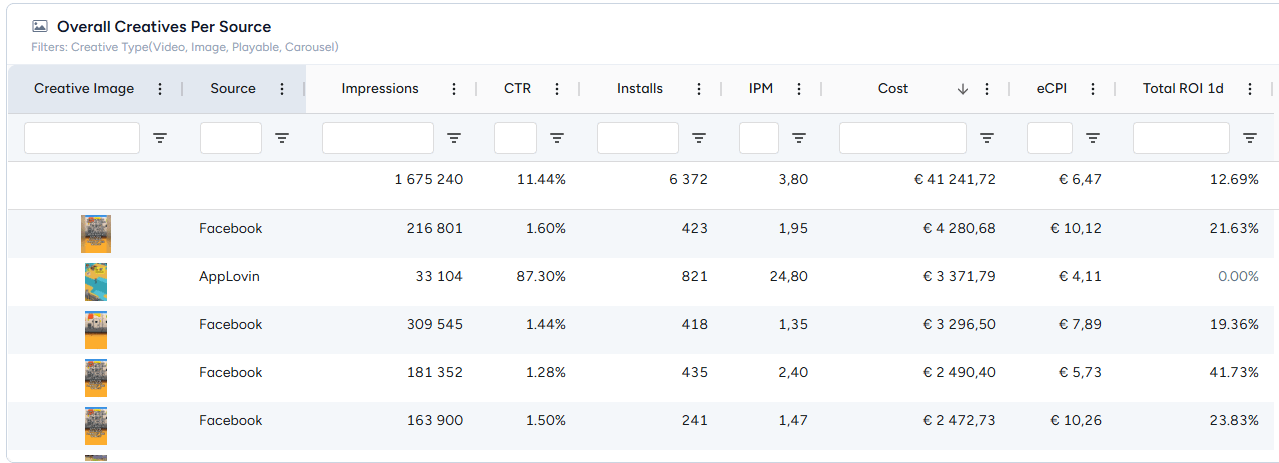Click the Source filter input box

click(x=231, y=138)
